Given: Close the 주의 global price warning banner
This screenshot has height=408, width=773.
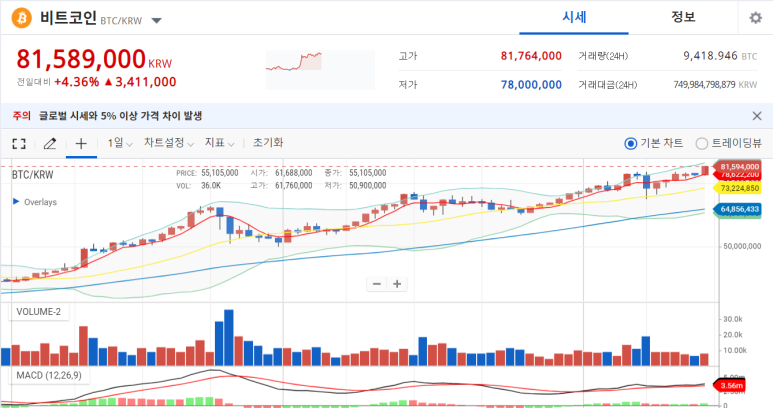Looking at the screenshot, I should pyautogui.click(x=757, y=116).
